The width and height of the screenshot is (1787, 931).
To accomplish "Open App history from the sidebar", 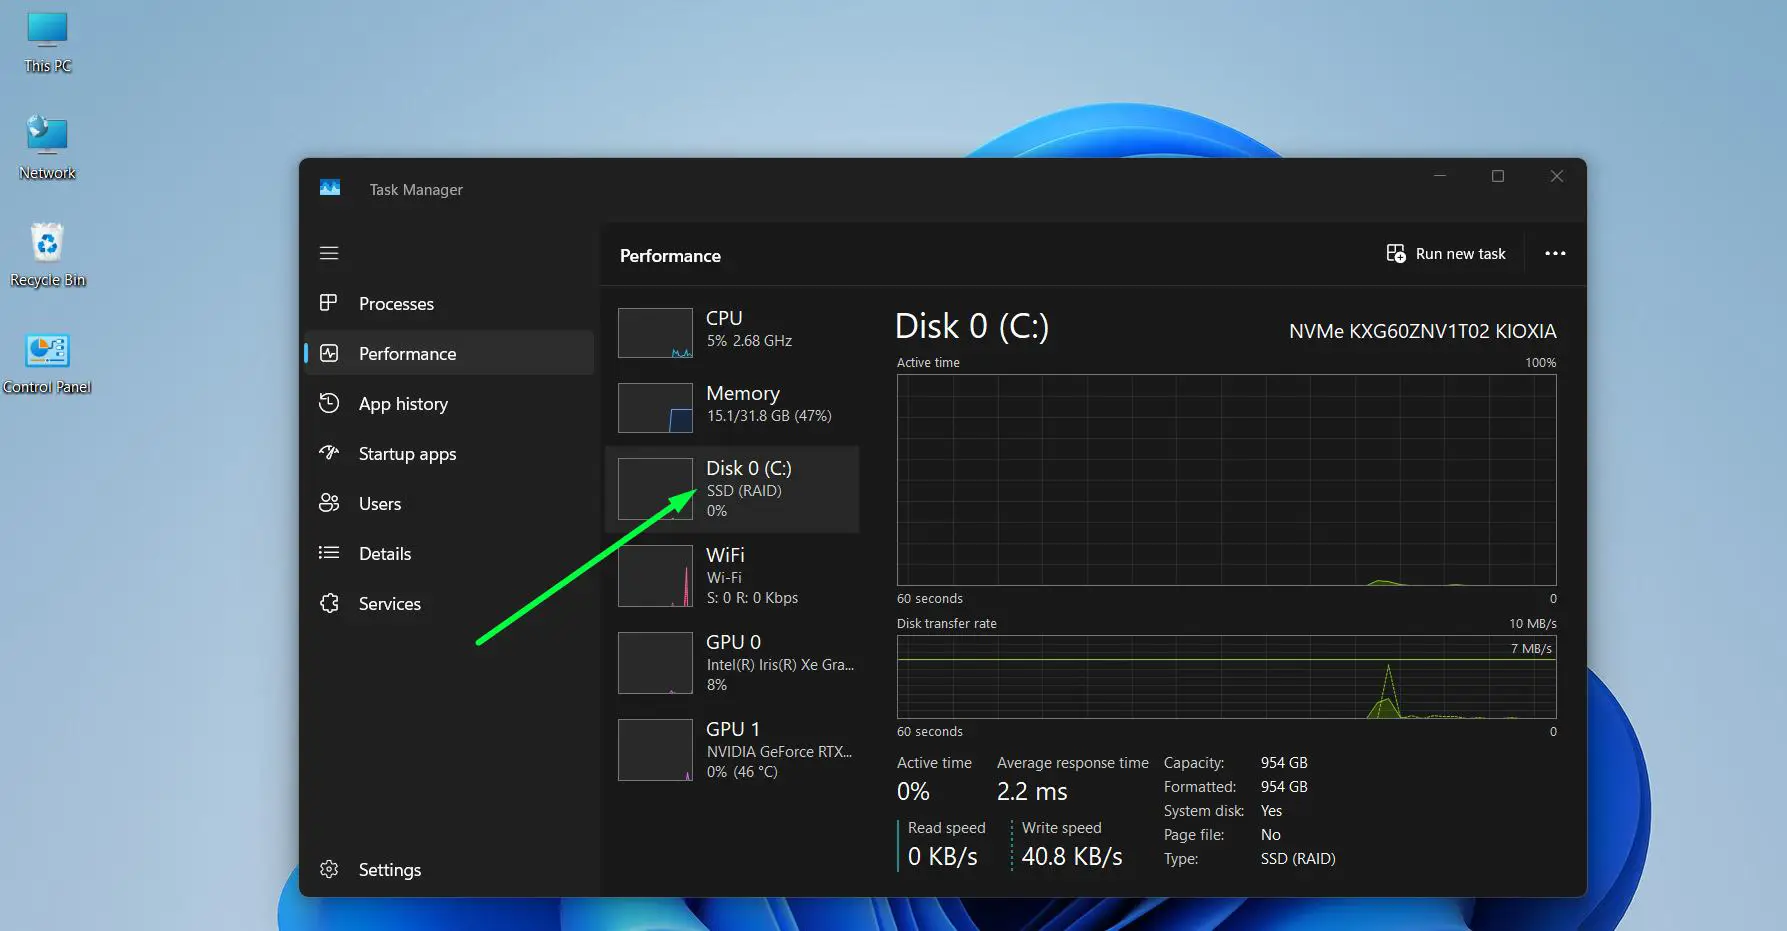I will pos(403,403).
